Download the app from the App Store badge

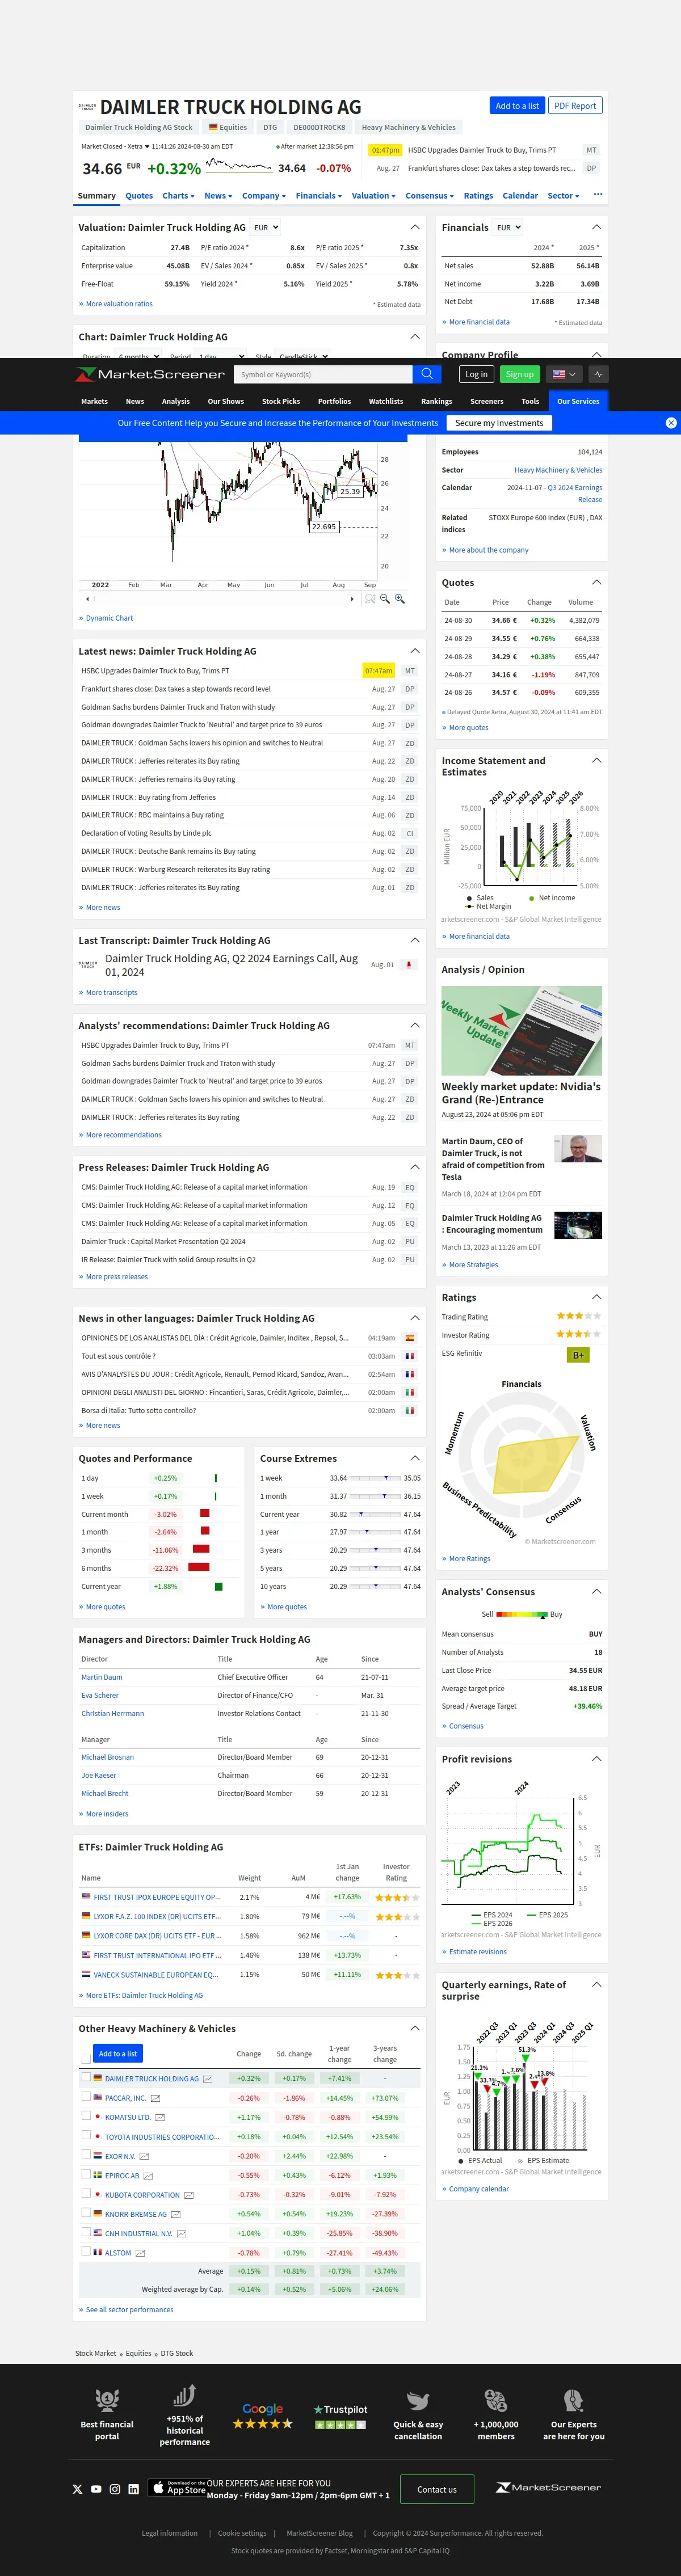[178, 2488]
